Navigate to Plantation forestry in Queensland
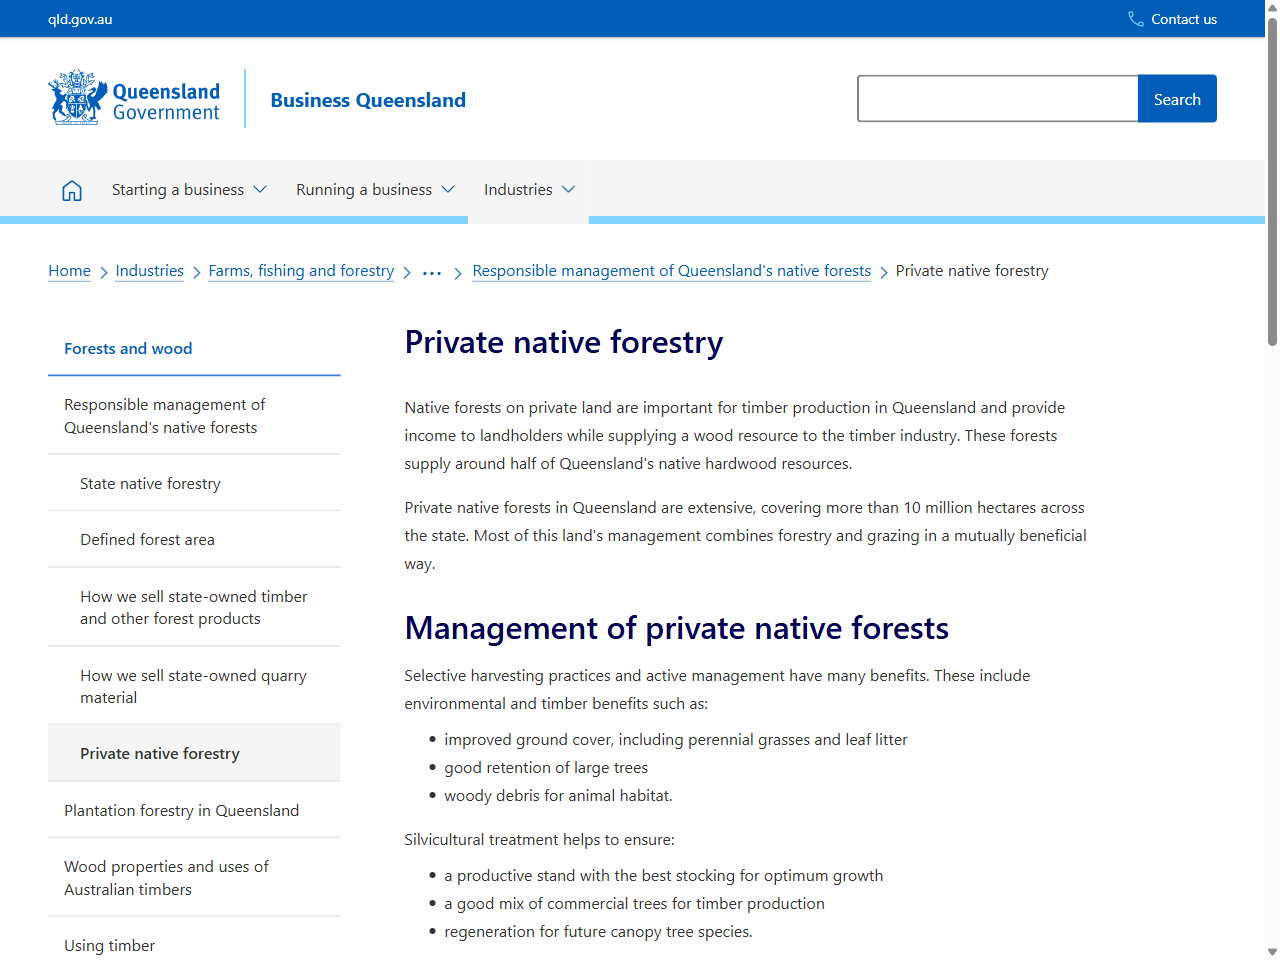 click(x=181, y=810)
